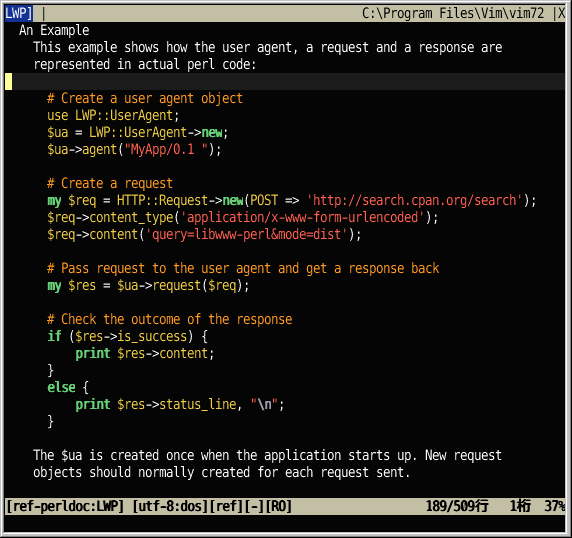This screenshot has height=538, width=572.
Task: Click the '189/509行' line counter in status line
Action: (x=457, y=506)
